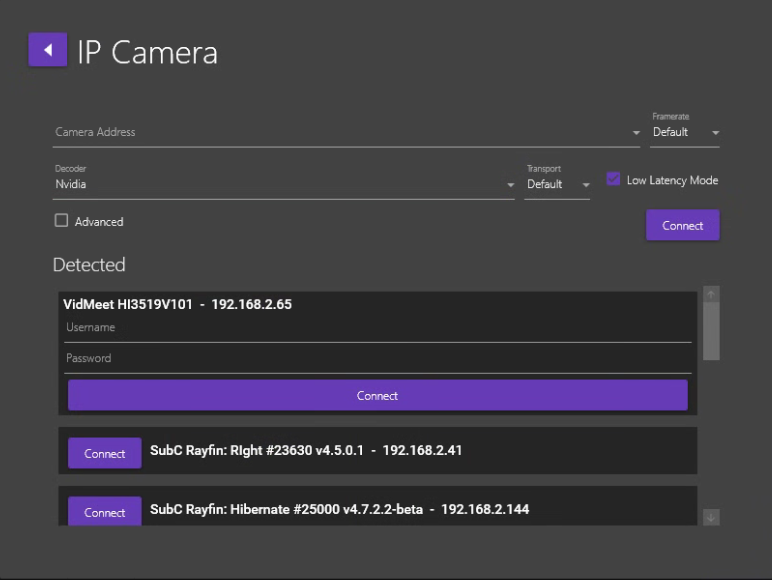Click the Password field for VidMeet camera
This screenshot has height=580, width=772.
pyautogui.click(x=378, y=358)
